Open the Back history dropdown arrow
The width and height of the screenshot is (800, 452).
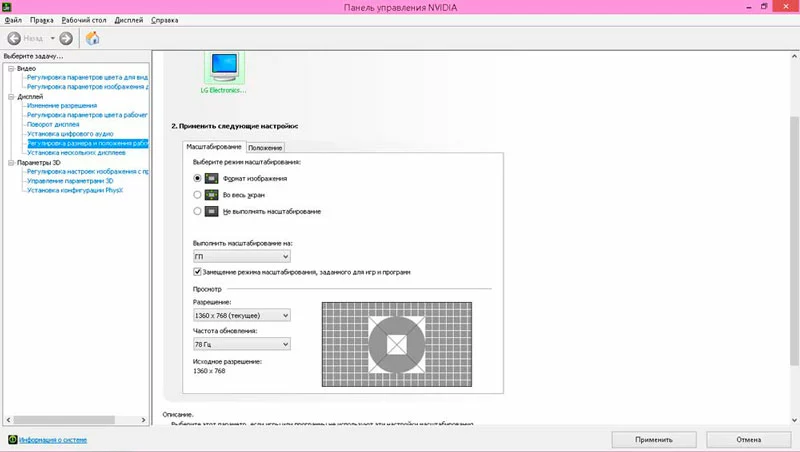point(52,38)
